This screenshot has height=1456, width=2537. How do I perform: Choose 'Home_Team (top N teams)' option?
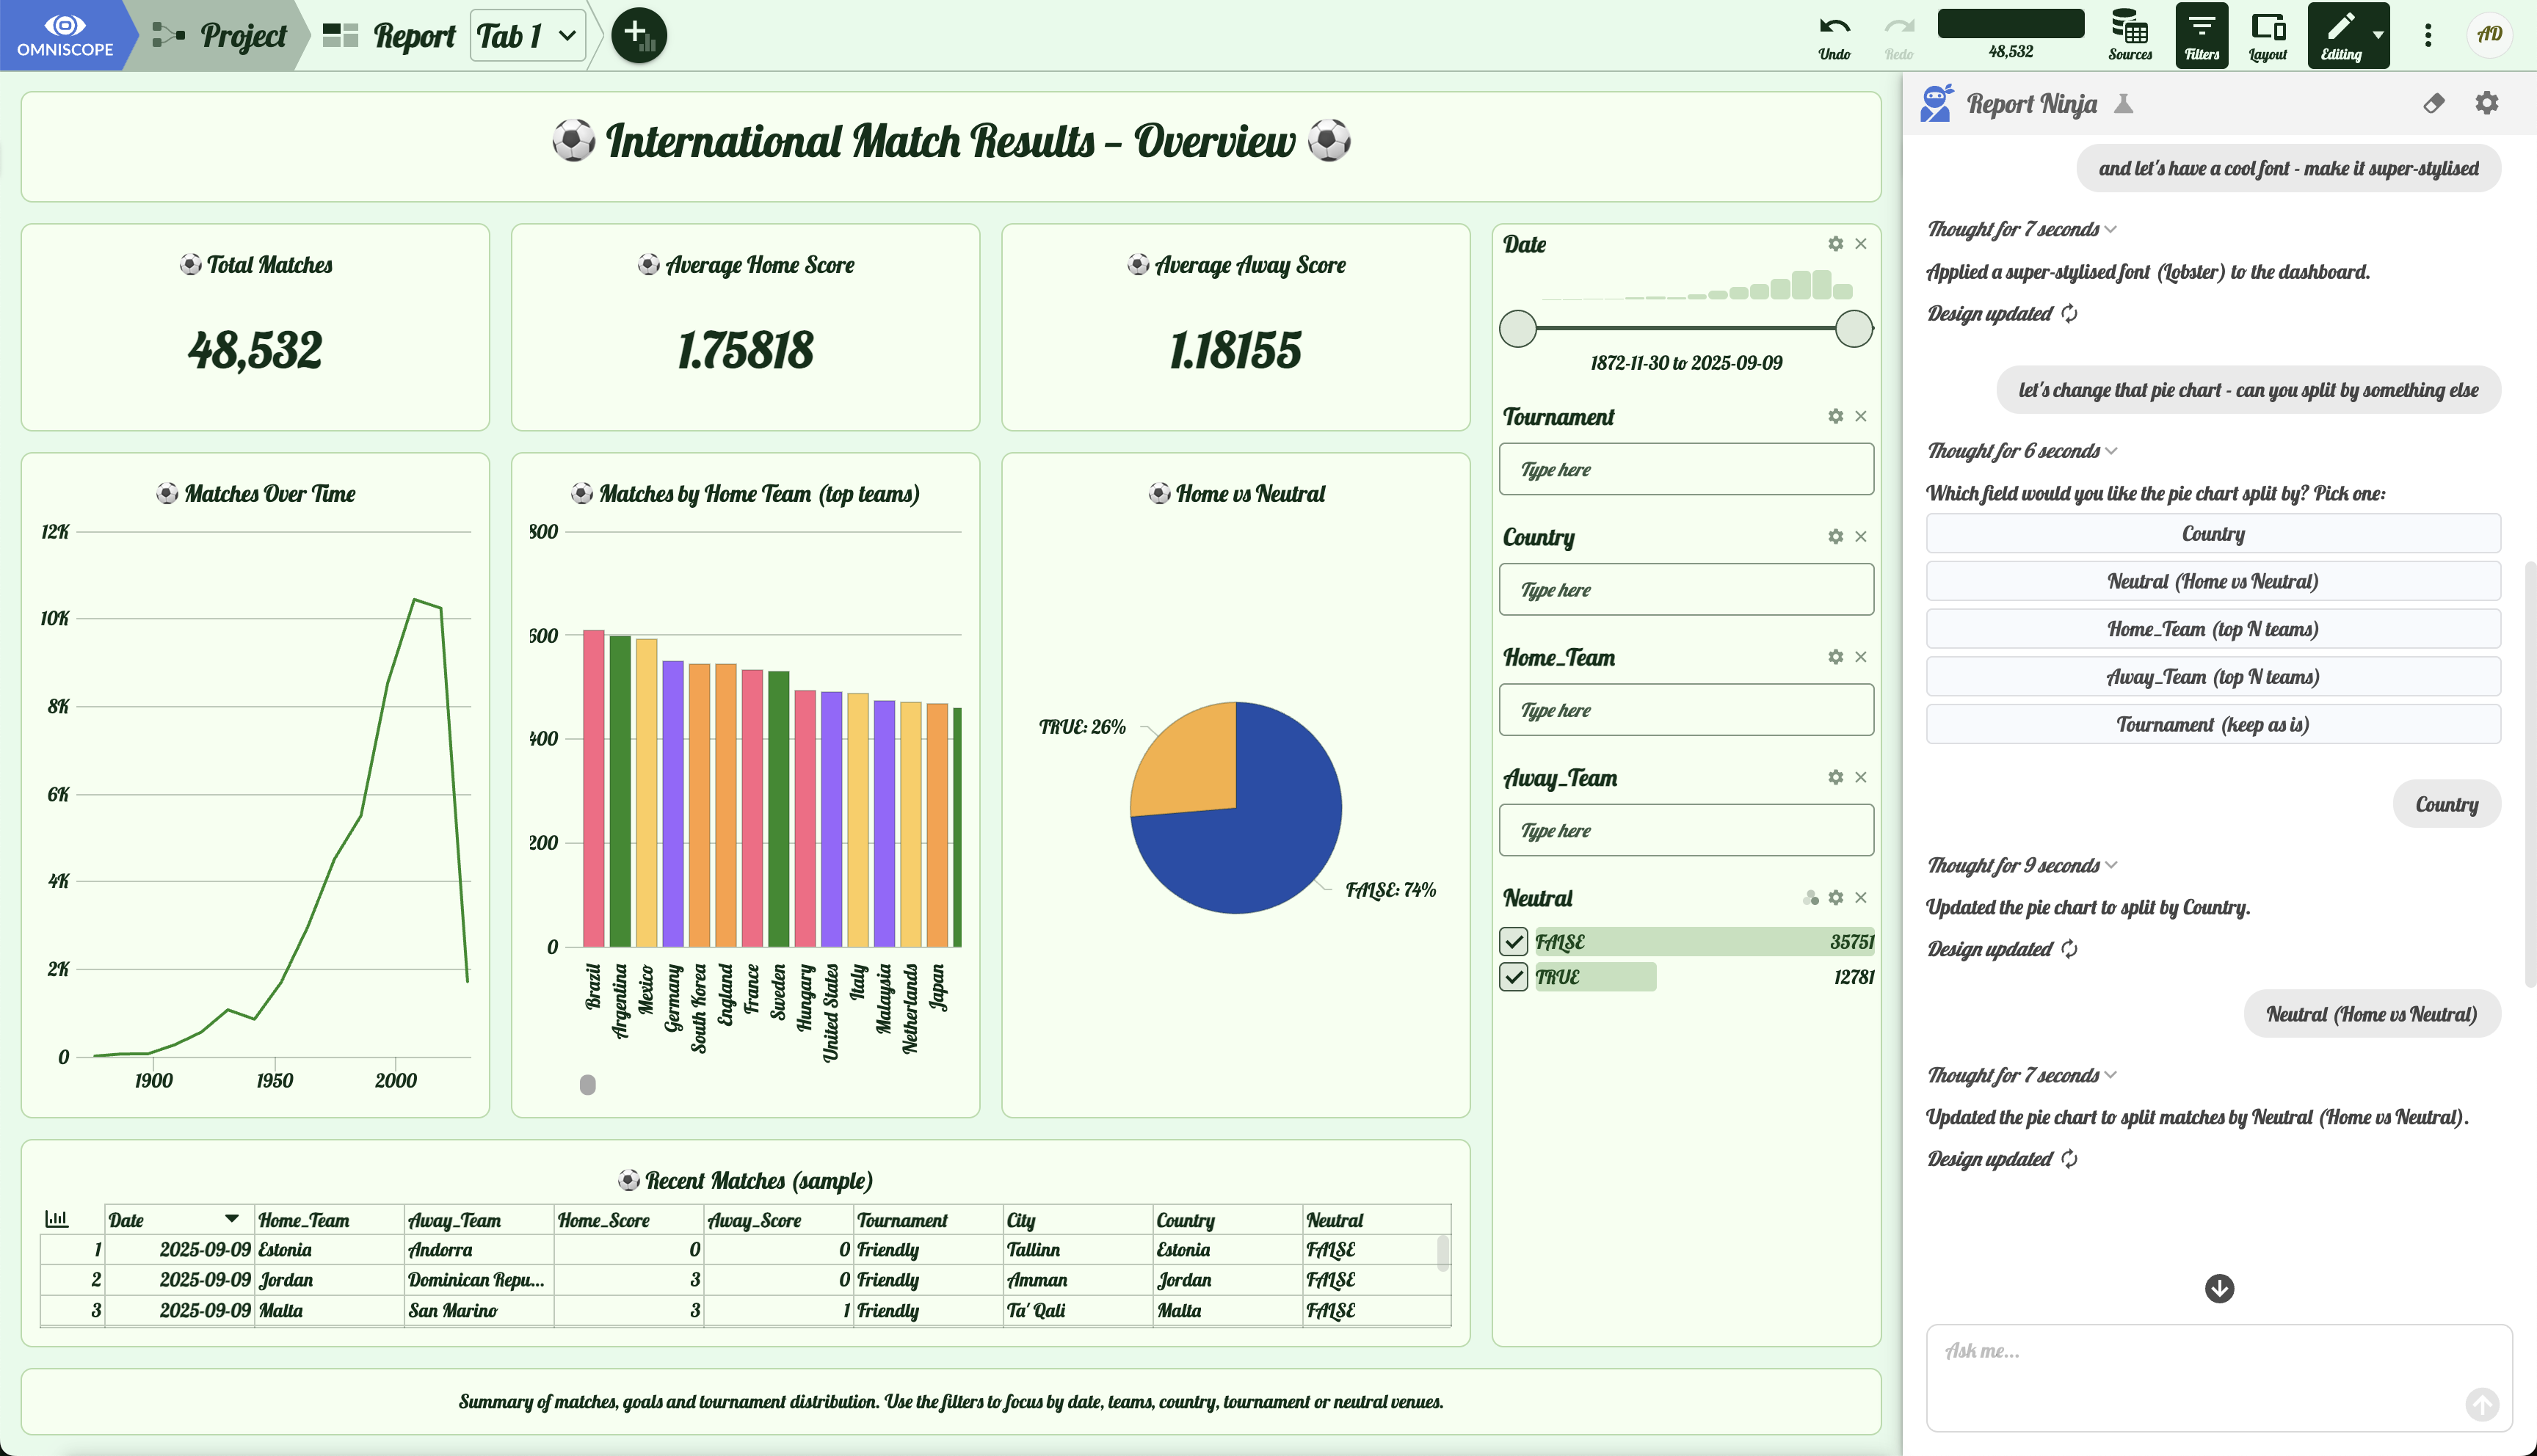pos(2212,629)
